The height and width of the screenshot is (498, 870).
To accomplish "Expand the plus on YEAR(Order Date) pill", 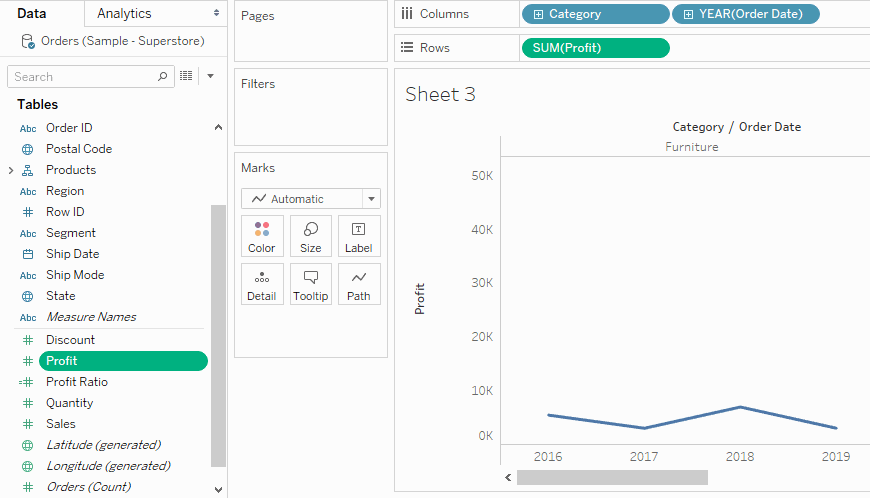I will coord(688,14).
